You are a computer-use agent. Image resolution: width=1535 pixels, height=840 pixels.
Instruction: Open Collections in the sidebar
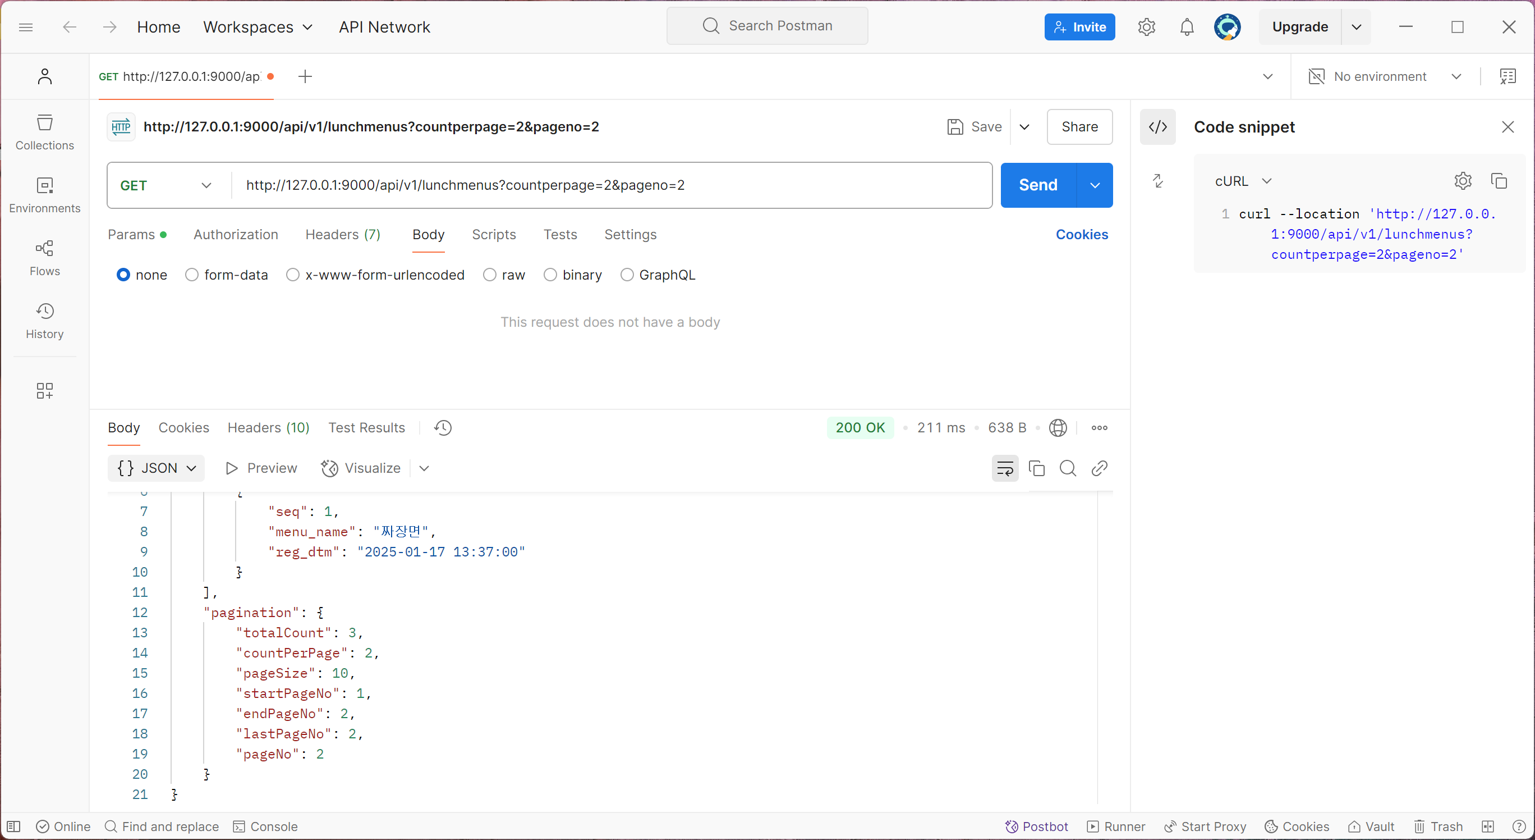coord(44,132)
